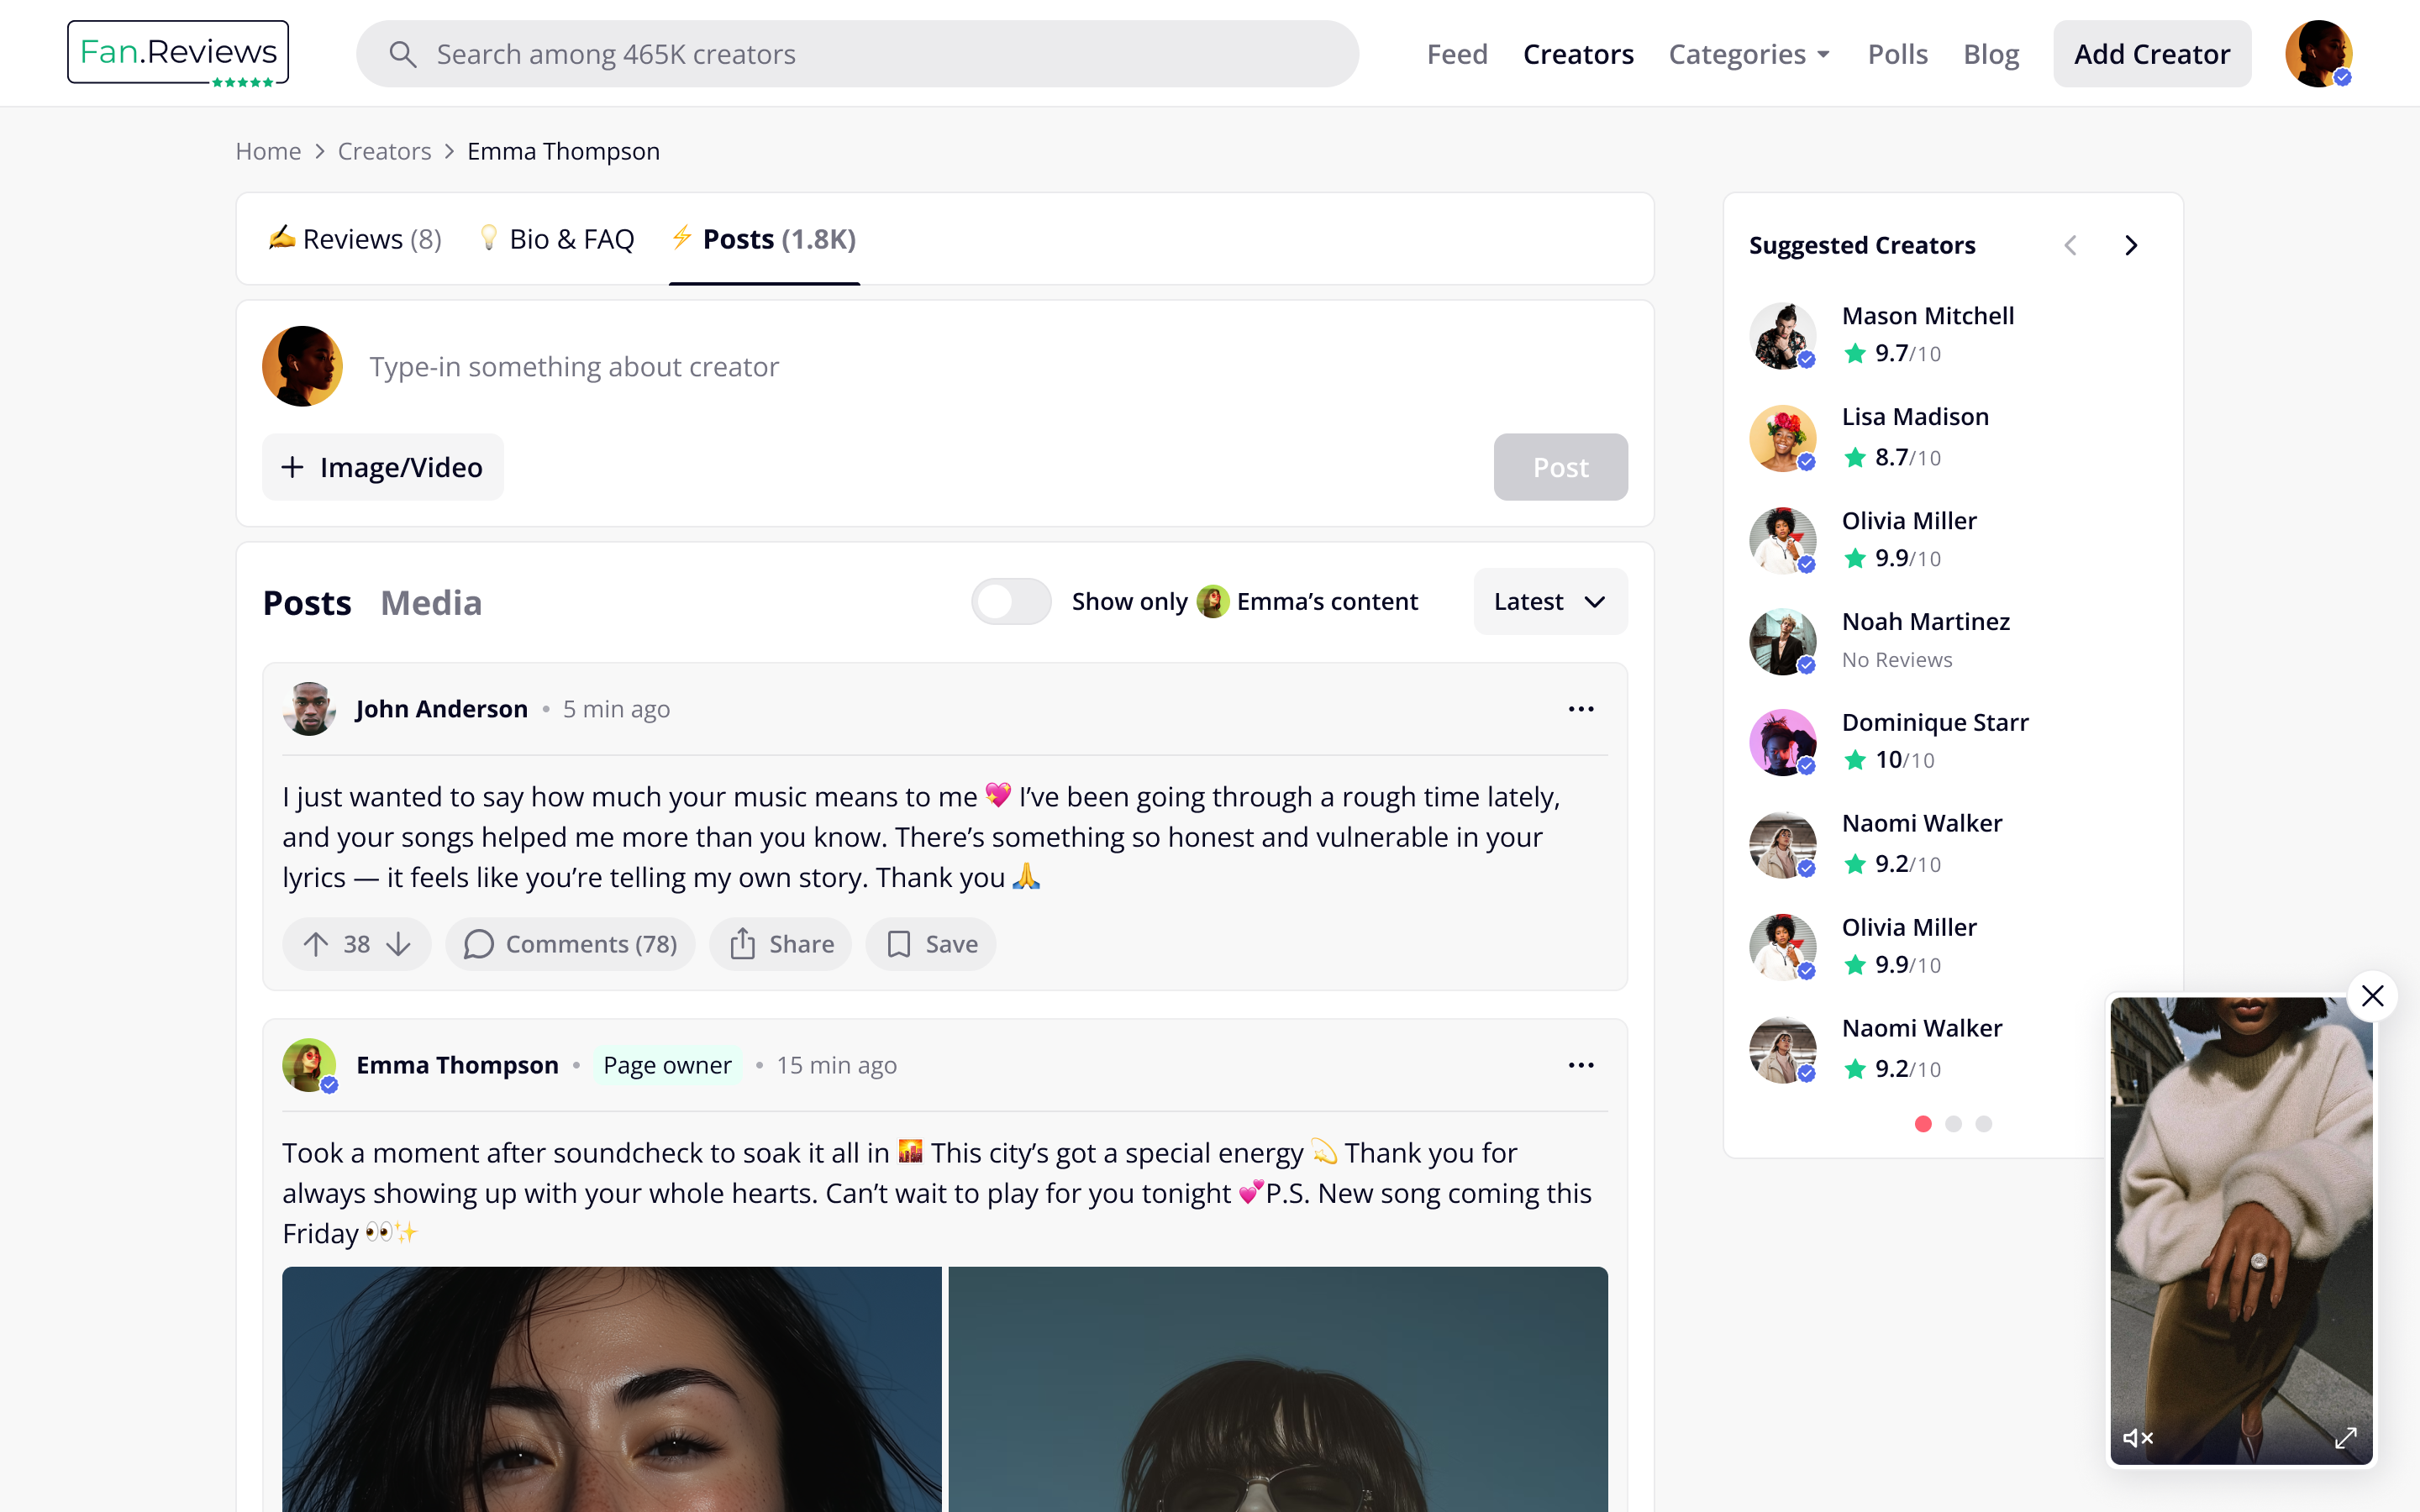The image size is (2420, 1512).
Task: Open the Latest sort dropdown
Action: 1549,601
